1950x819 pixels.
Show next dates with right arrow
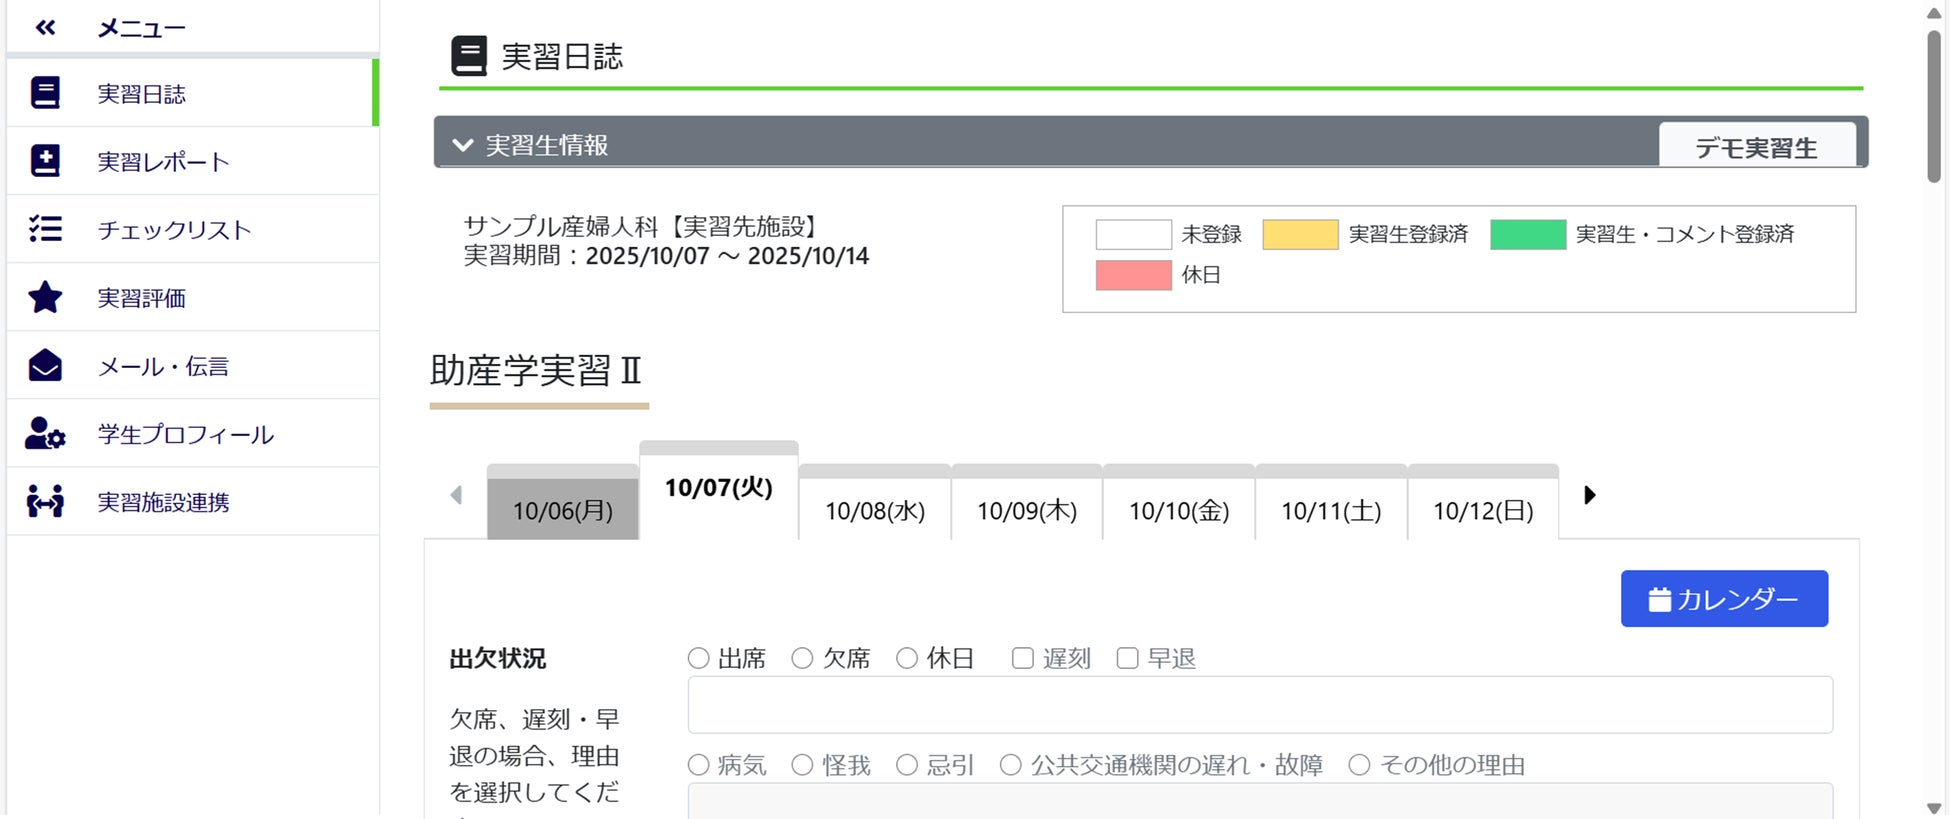click(x=1590, y=495)
